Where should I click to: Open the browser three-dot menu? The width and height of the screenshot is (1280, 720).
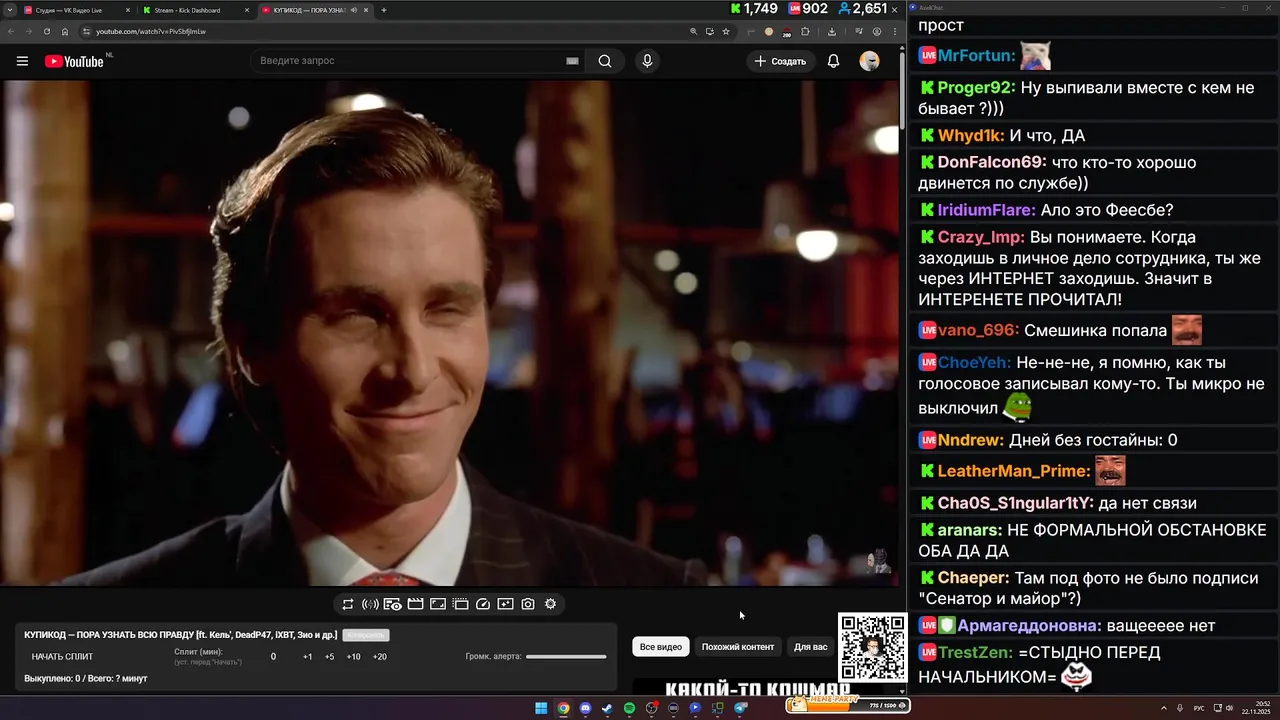[x=895, y=31]
